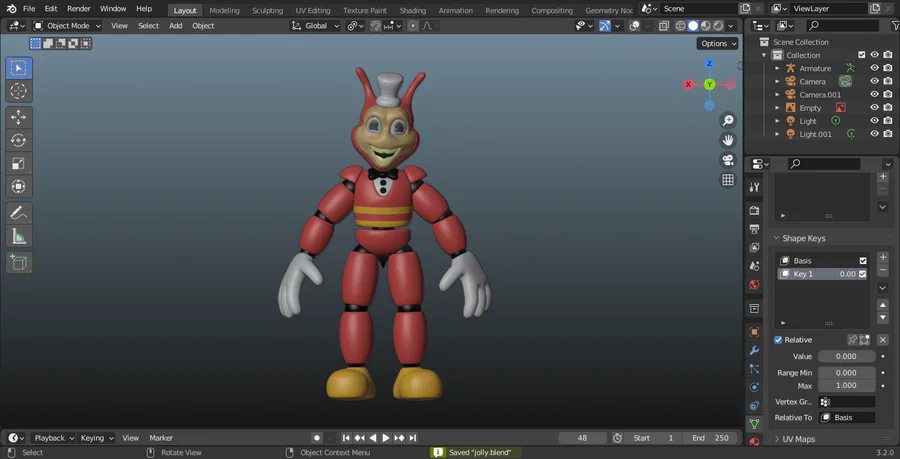Image resolution: width=900 pixels, height=459 pixels.
Task: Select the Measure tool
Action: [x=19, y=236]
